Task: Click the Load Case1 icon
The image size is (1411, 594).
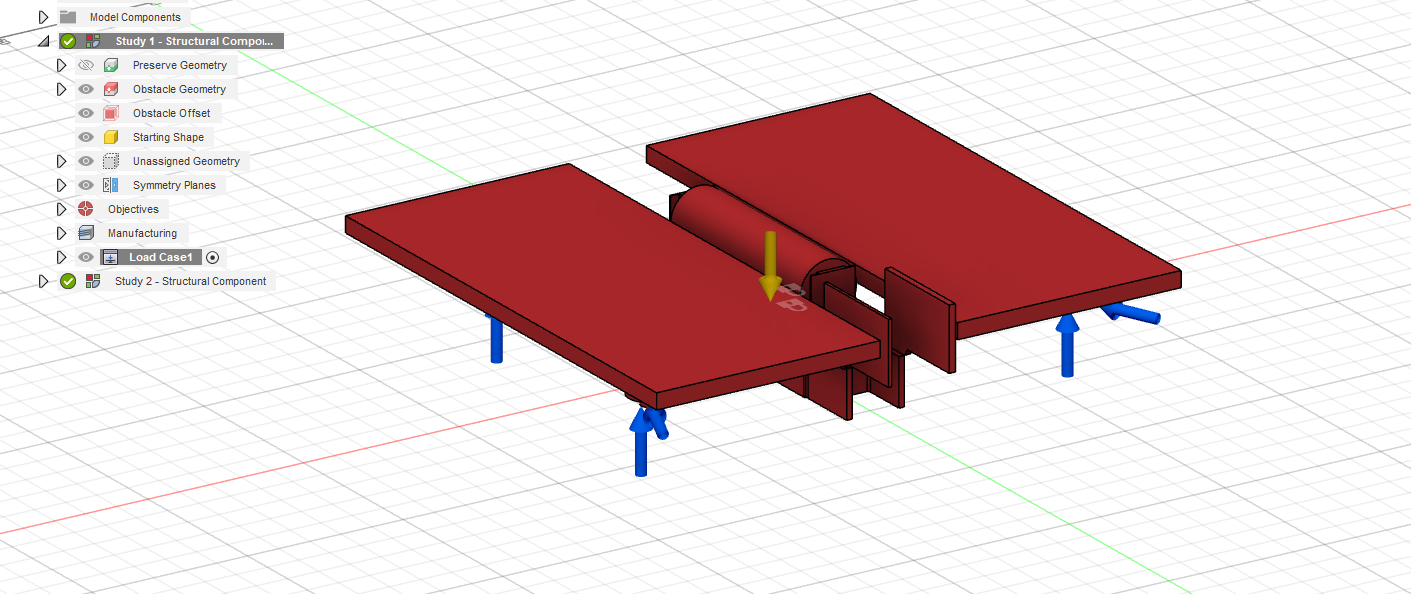Action: point(110,257)
